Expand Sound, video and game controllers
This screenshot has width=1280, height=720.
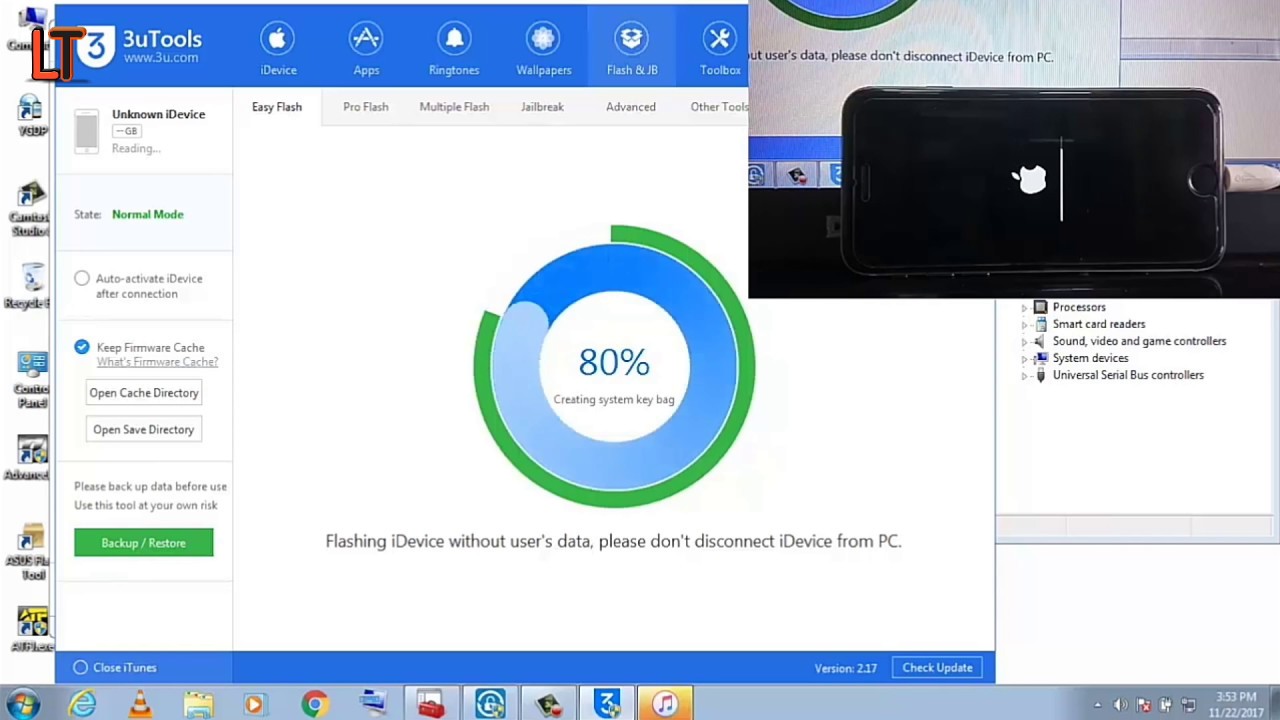pyautogui.click(x=1024, y=342)
